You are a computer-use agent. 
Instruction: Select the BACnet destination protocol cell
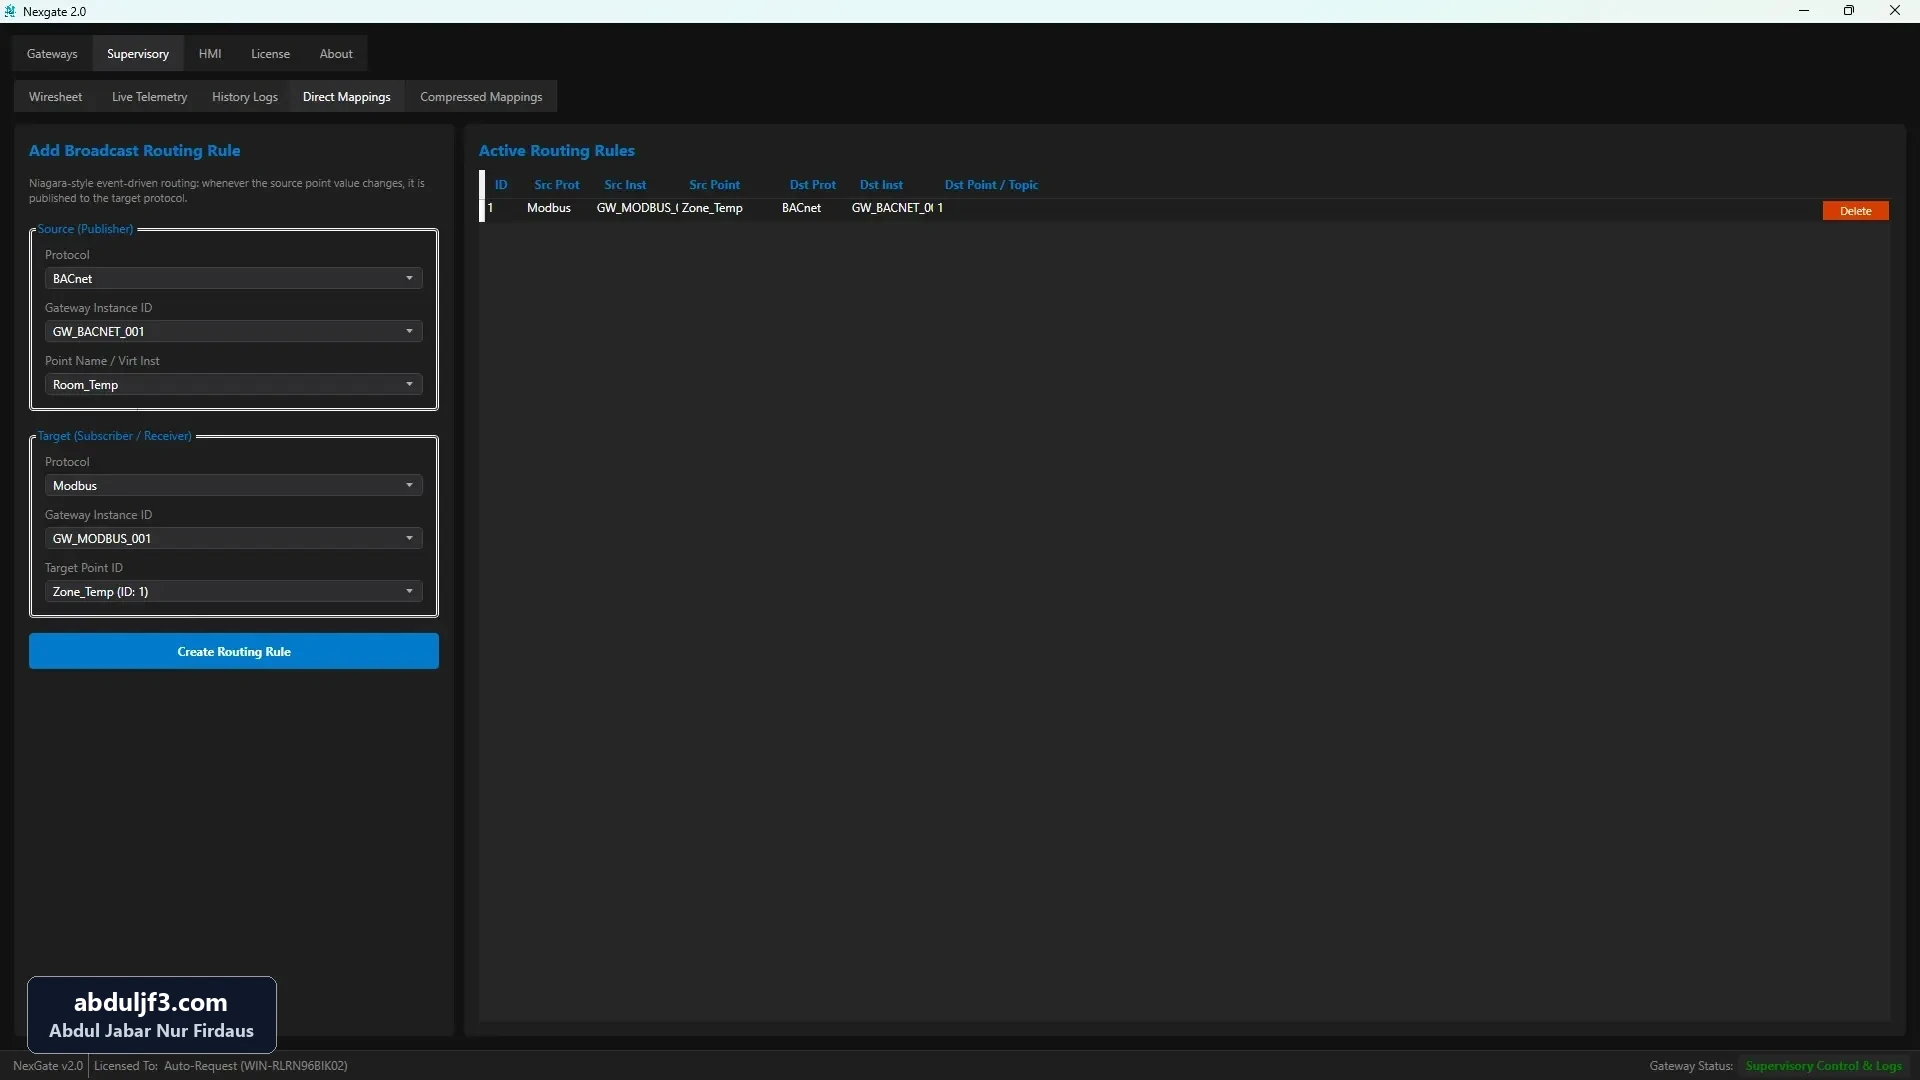801,208
